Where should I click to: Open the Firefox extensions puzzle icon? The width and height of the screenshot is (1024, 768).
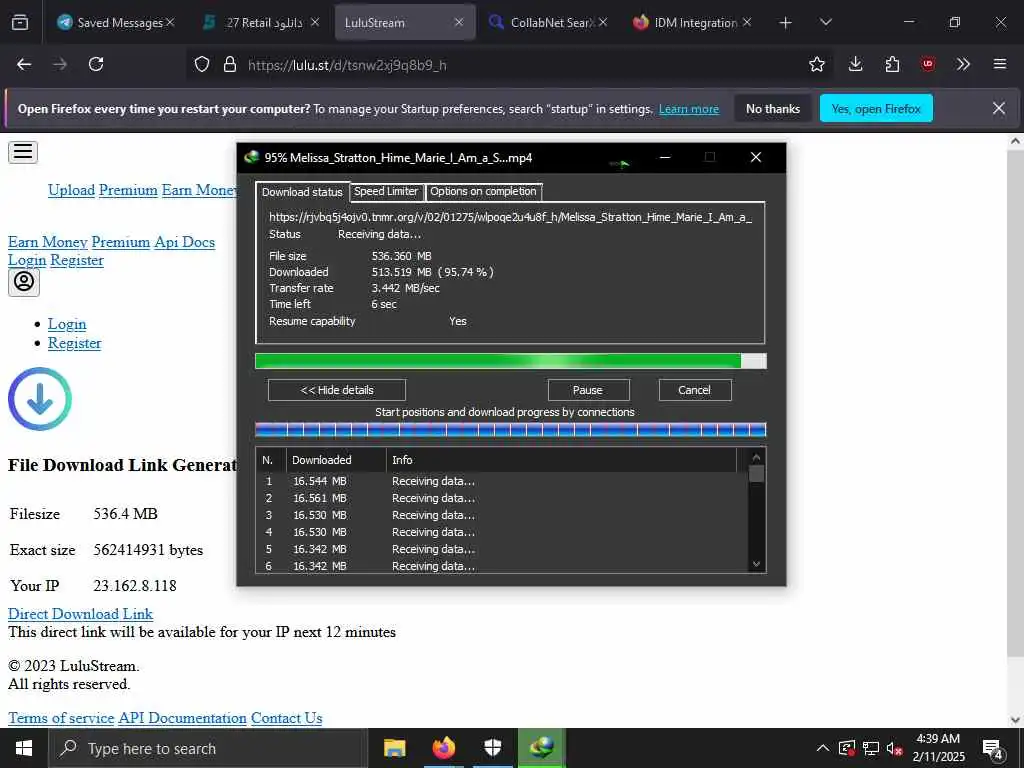(x=892, y=64)
